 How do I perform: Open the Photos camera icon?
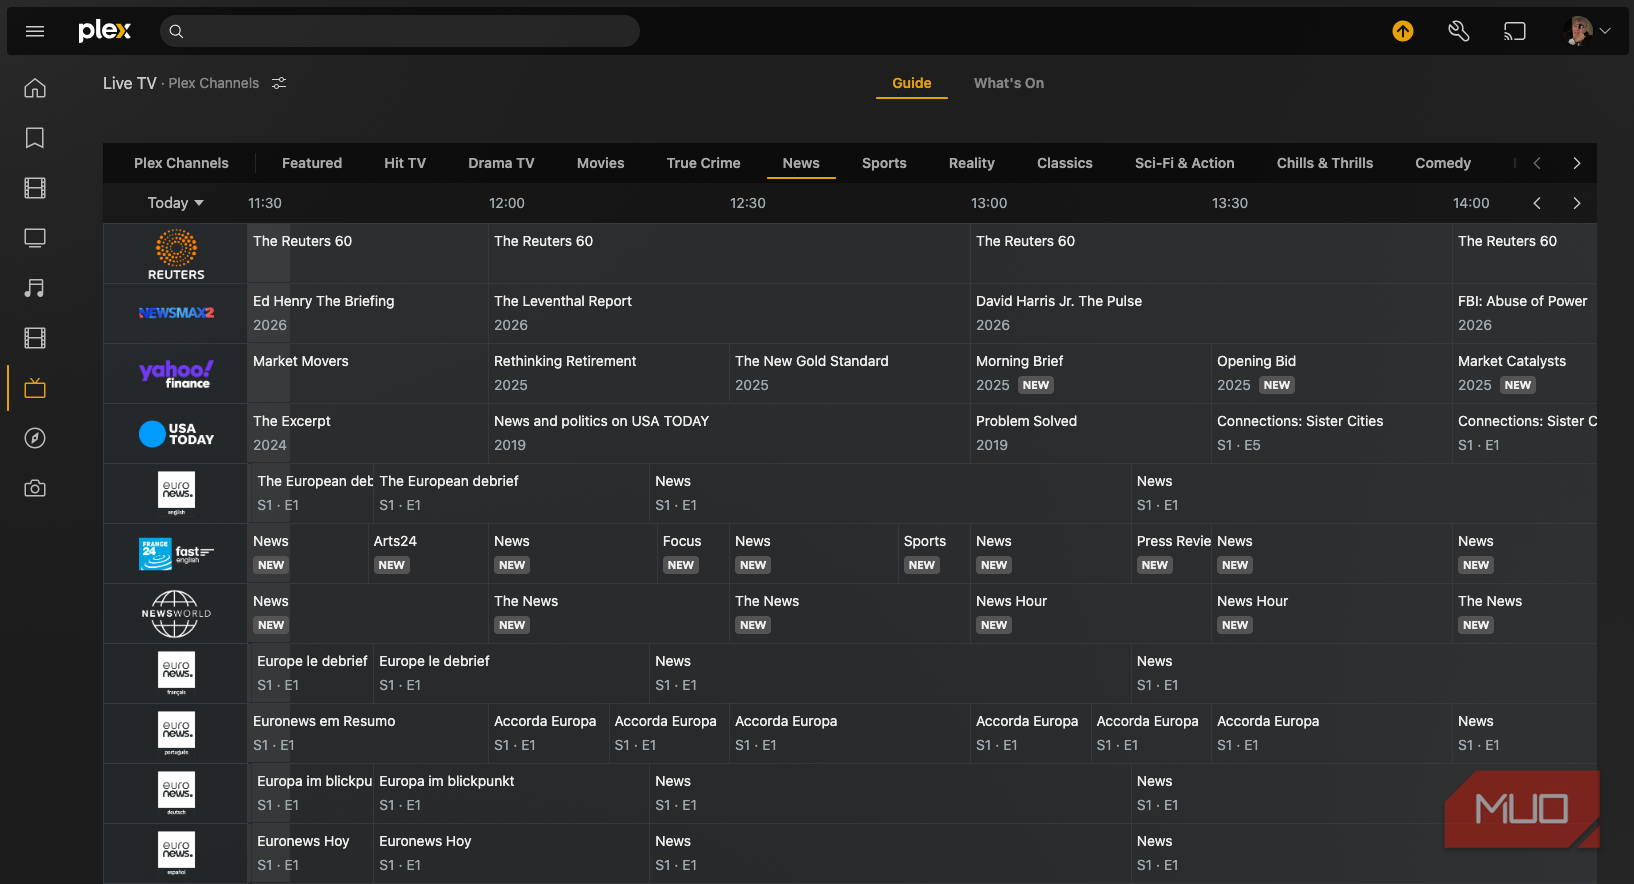(35, 488)
